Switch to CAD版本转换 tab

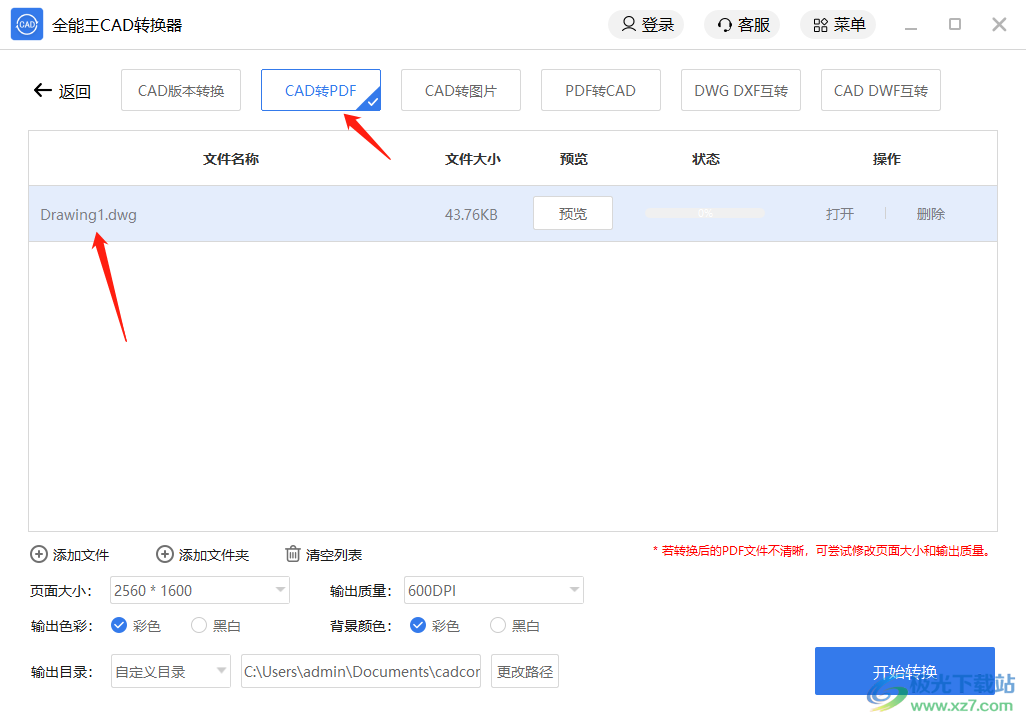181,90
